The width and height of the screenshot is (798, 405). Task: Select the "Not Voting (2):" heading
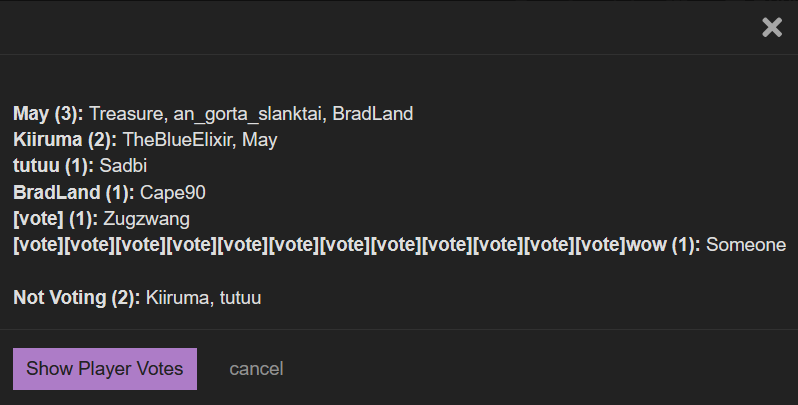(77, 298)
